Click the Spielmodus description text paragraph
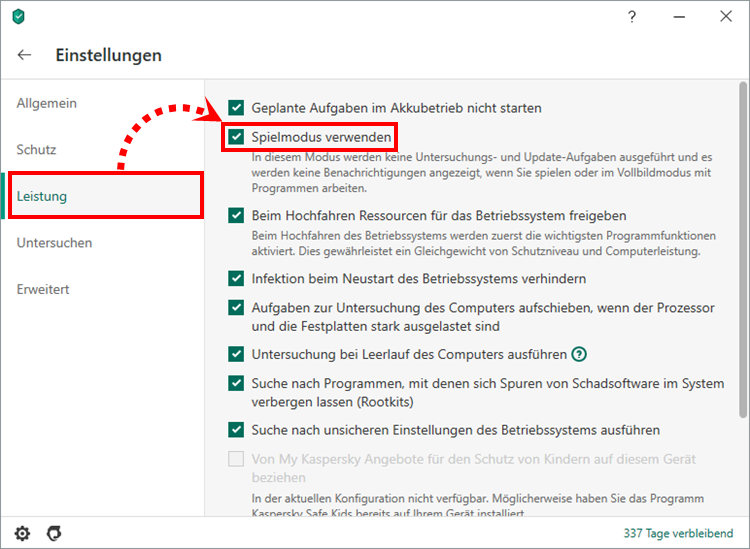This screenshot has height=549, width=750. (482, 173)
